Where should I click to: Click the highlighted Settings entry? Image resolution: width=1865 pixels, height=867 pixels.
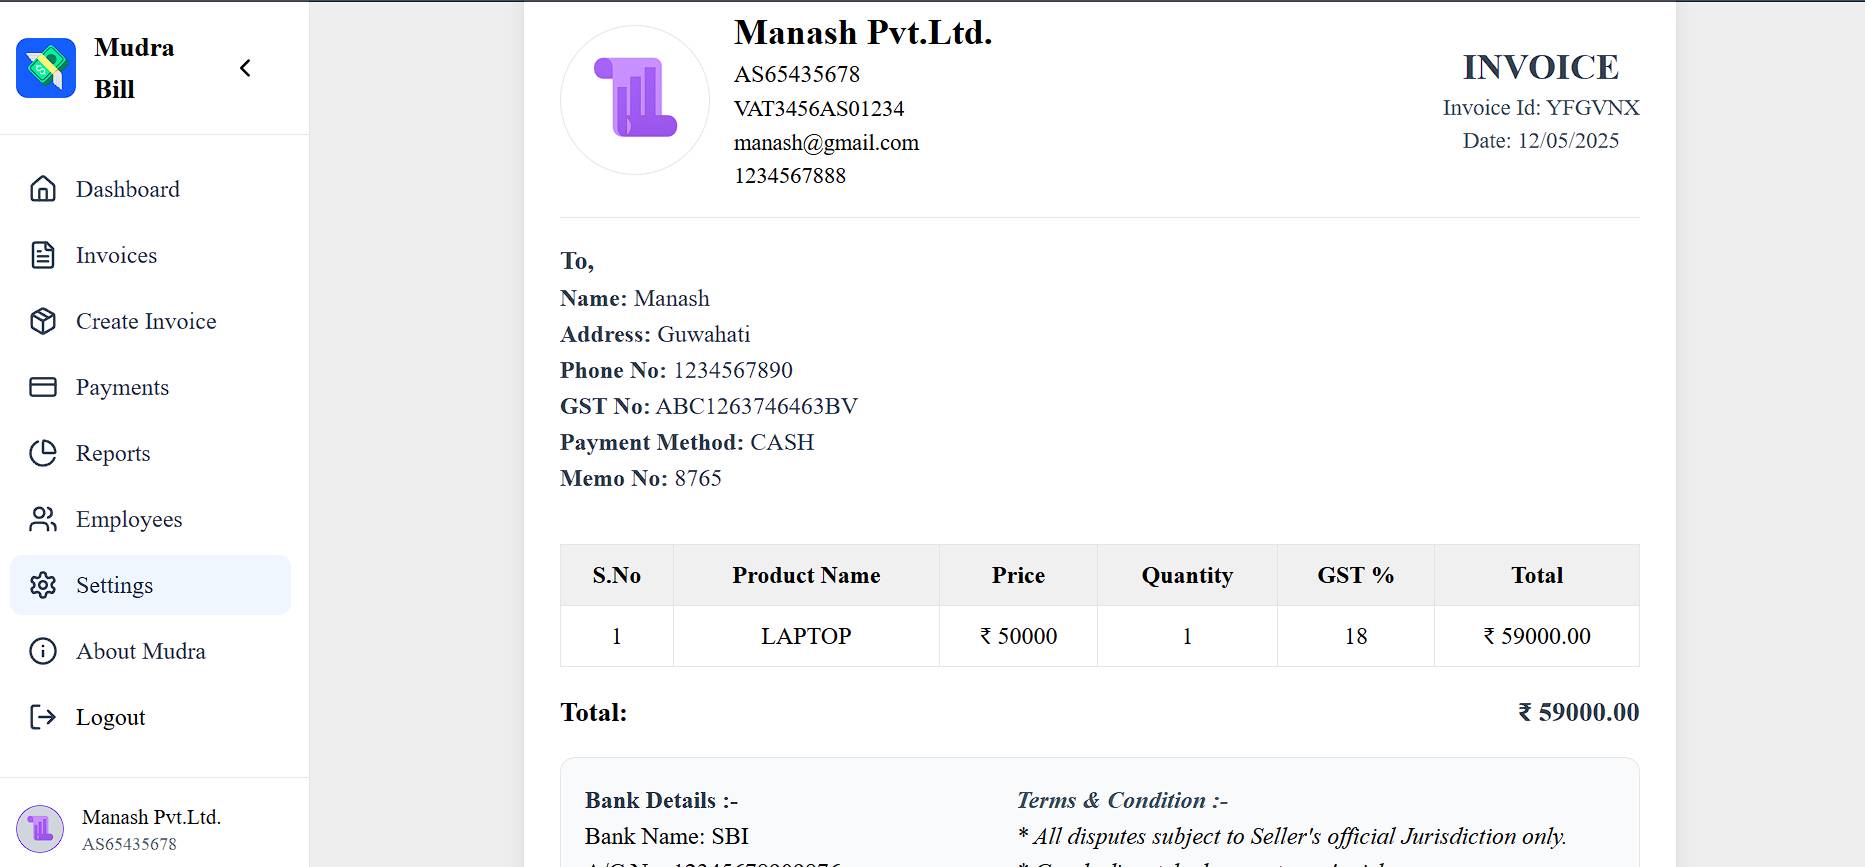114,585
